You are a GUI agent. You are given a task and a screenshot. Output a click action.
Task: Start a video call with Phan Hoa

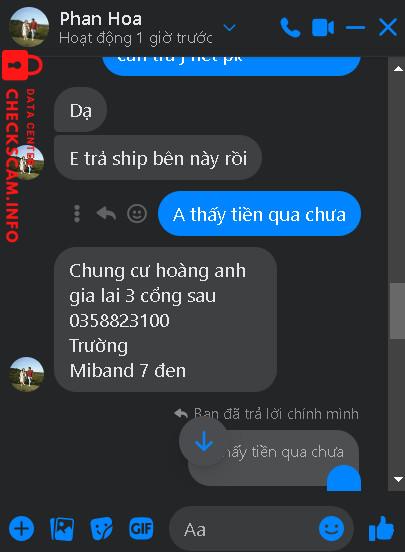[323, 27]
